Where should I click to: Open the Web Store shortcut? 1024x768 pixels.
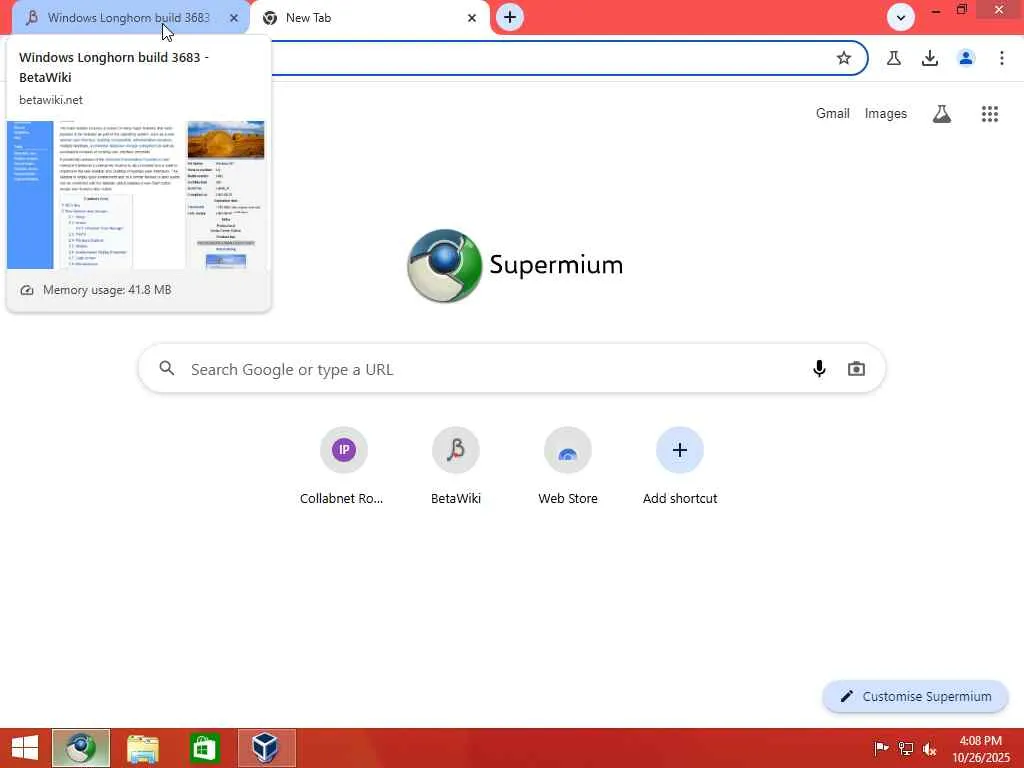(568, 466)
